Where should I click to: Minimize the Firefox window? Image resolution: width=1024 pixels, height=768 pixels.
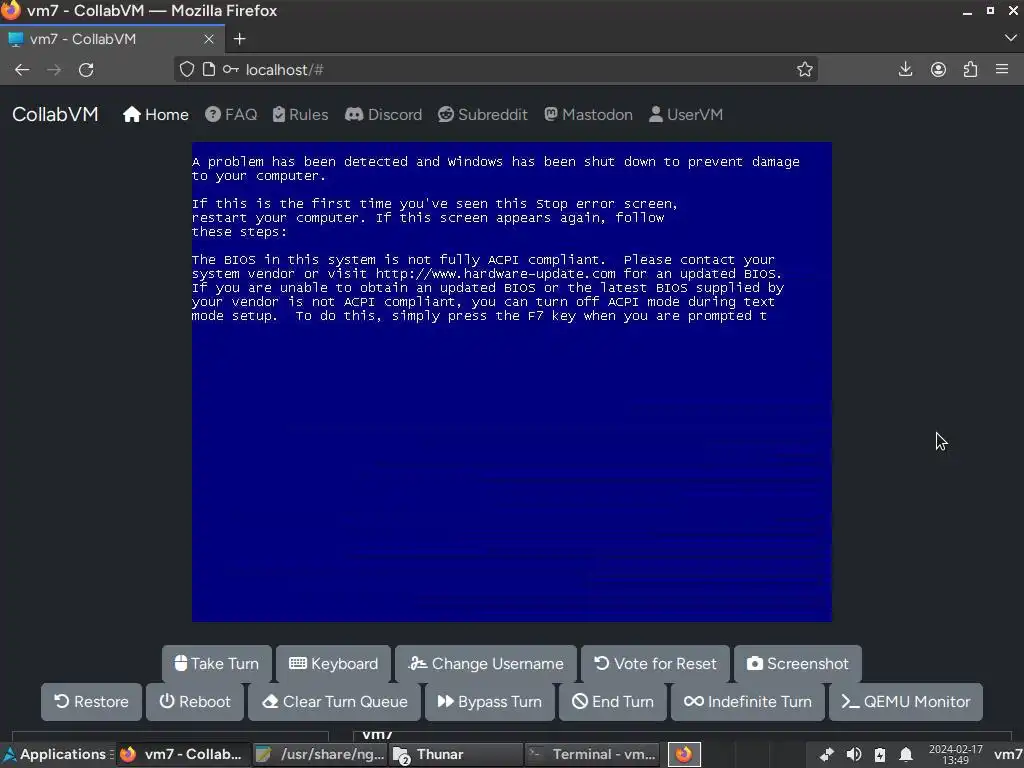click(967, 11)
